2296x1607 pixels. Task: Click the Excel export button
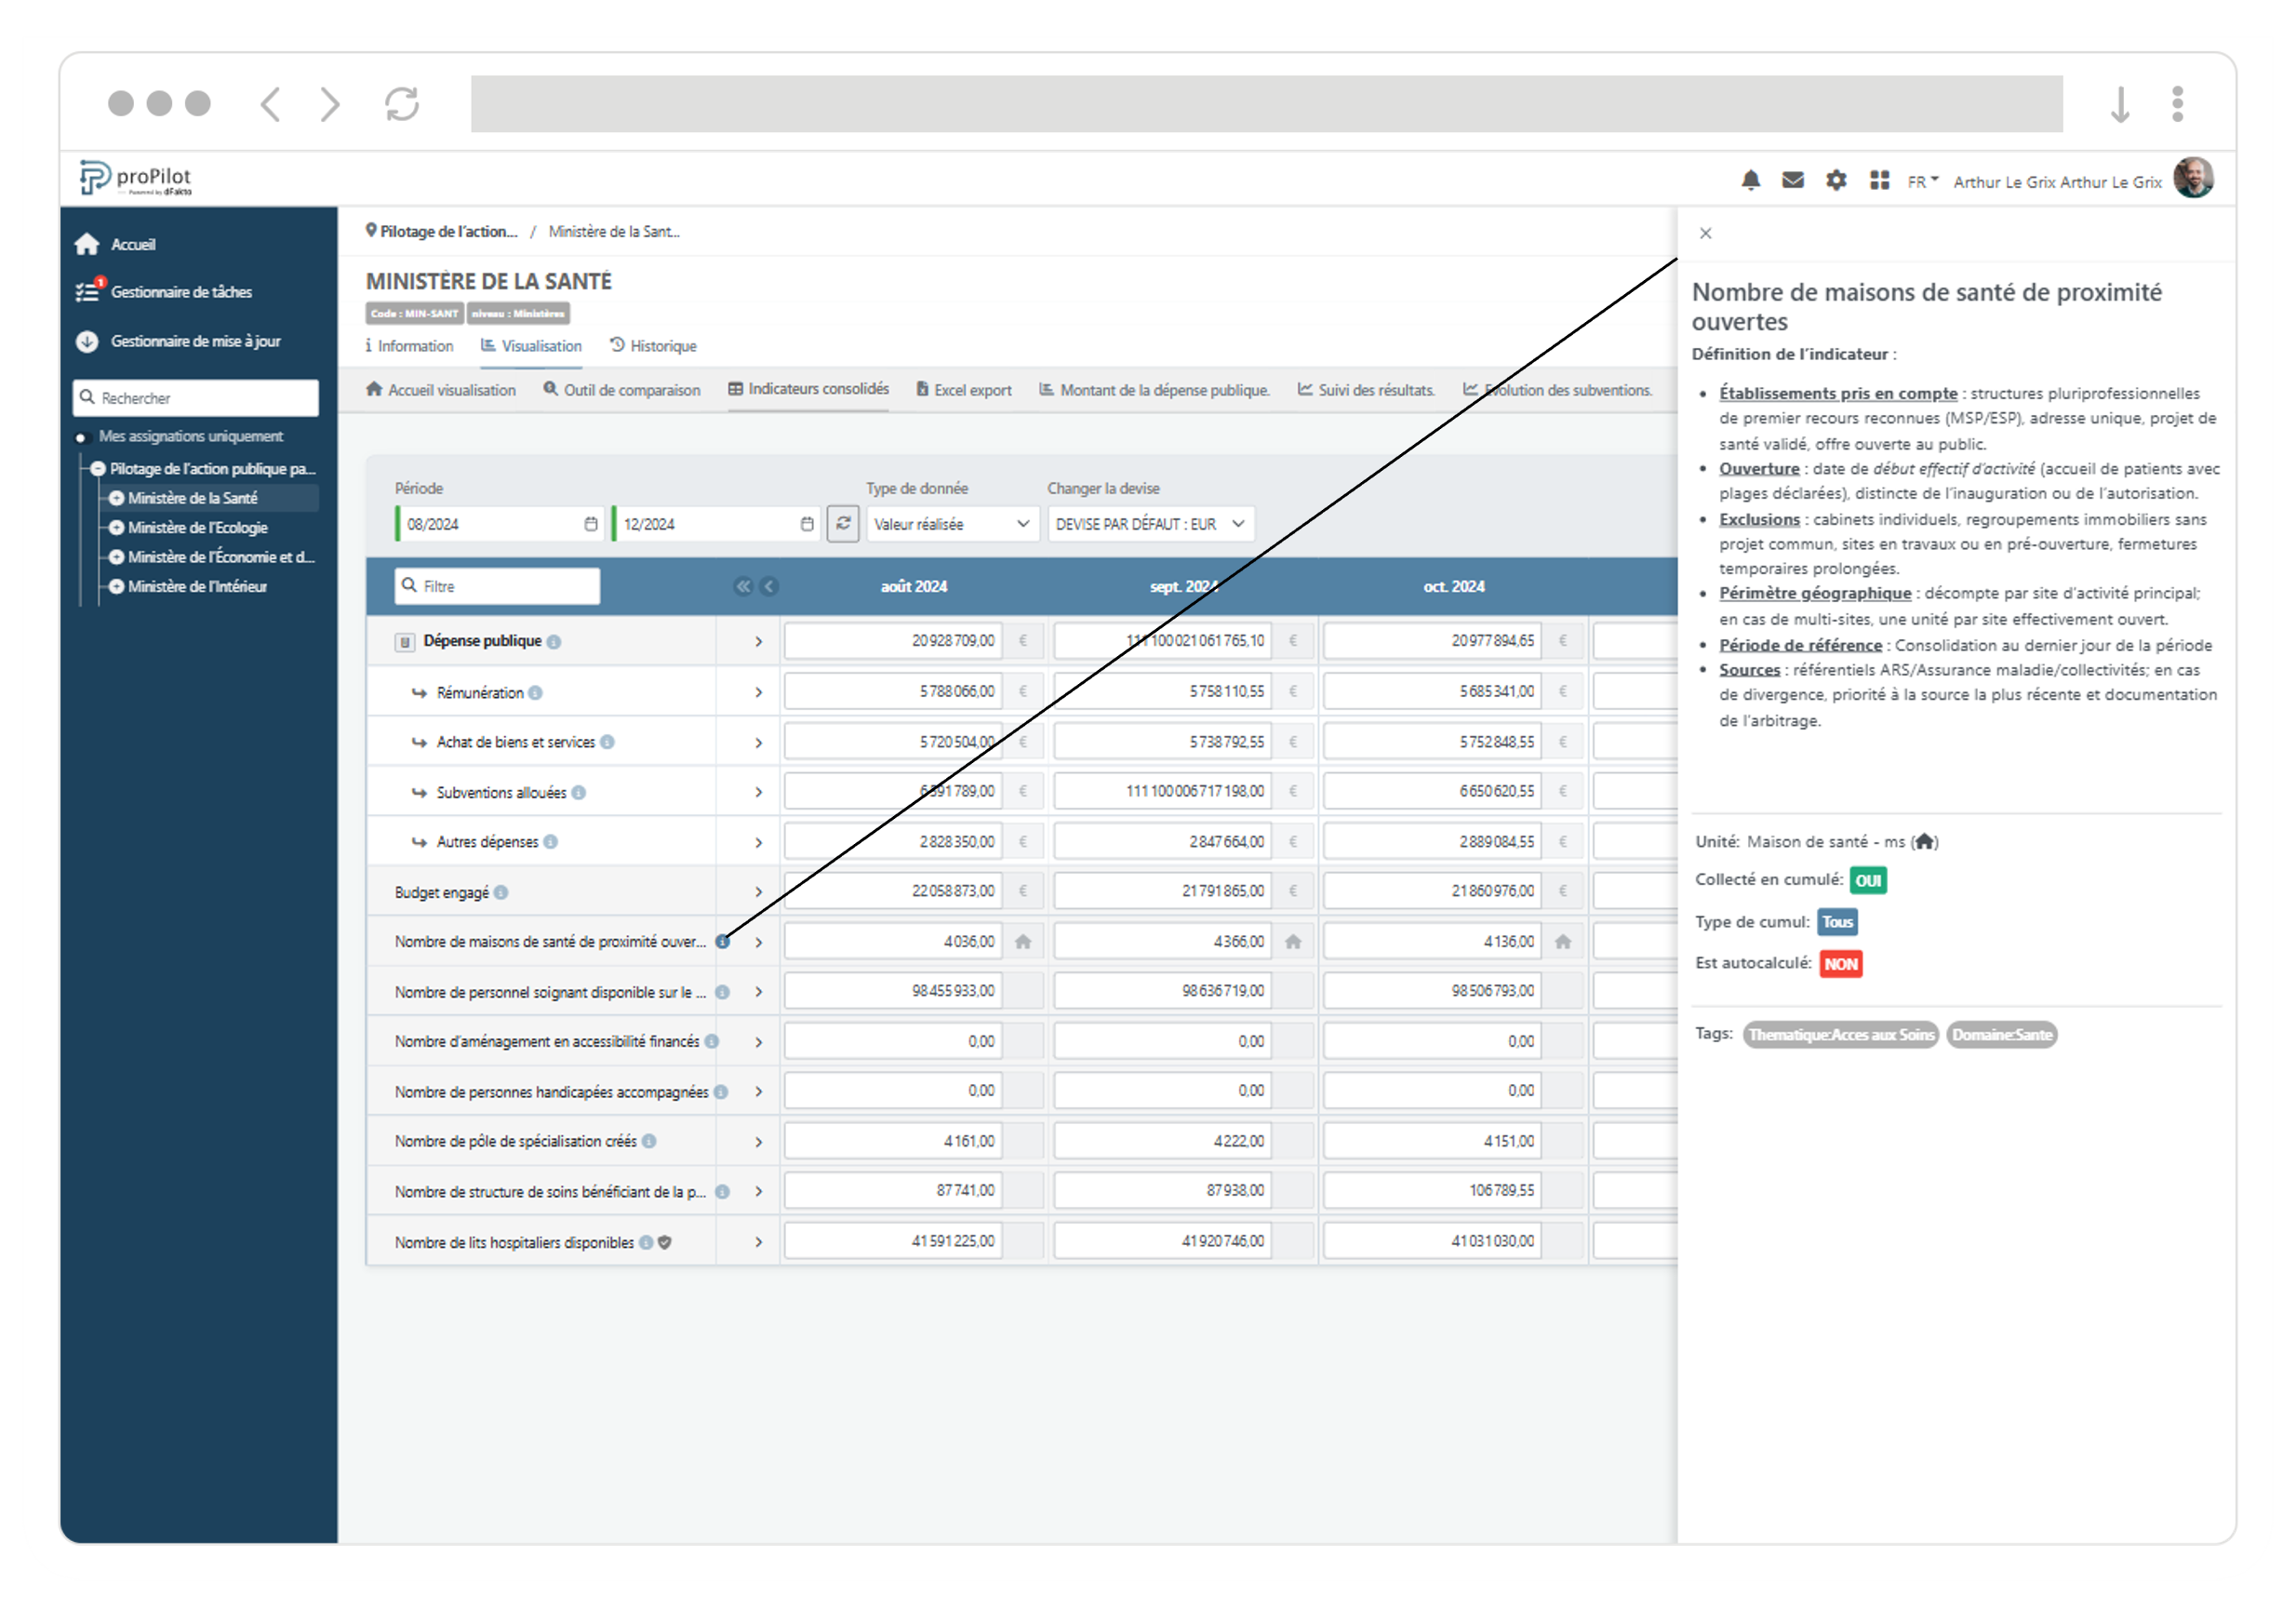[x=963, y=390]
